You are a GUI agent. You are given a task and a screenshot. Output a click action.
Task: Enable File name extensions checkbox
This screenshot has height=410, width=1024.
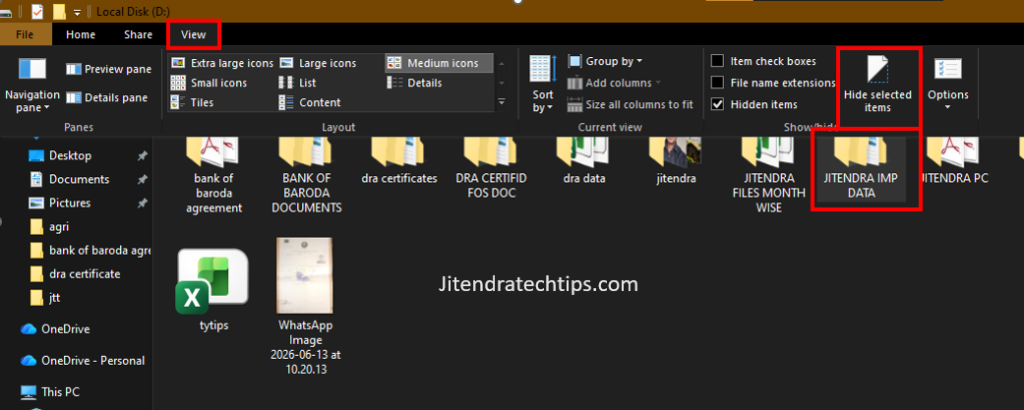[718, 83]
